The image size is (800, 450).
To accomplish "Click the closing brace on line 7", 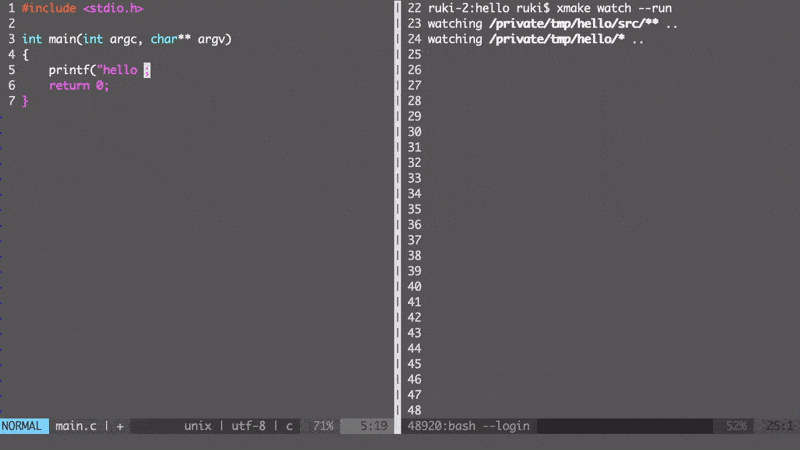I will coord(25,101).
